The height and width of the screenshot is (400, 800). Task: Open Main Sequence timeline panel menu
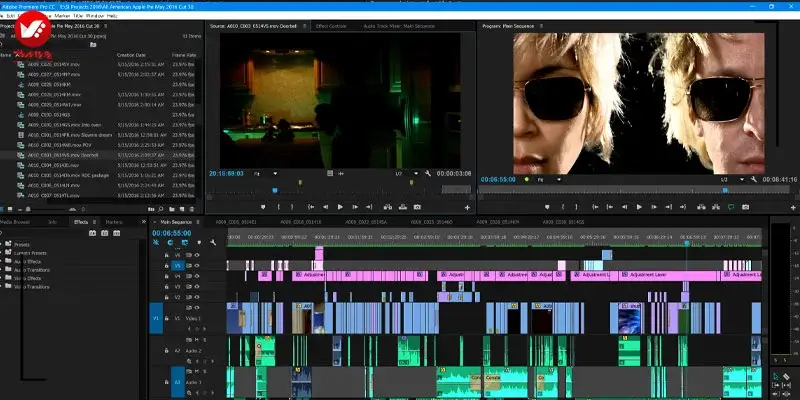click(x=198, y=222)
